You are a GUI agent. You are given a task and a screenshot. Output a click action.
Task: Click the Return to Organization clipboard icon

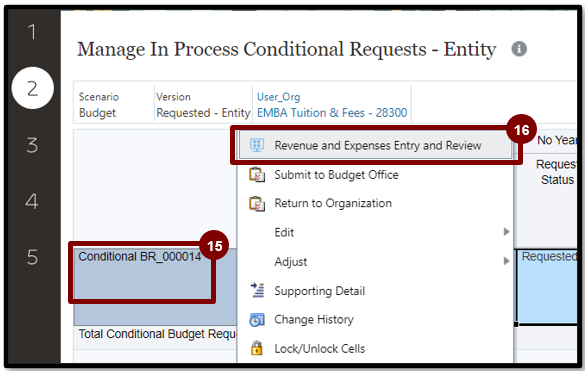[257, 203]
